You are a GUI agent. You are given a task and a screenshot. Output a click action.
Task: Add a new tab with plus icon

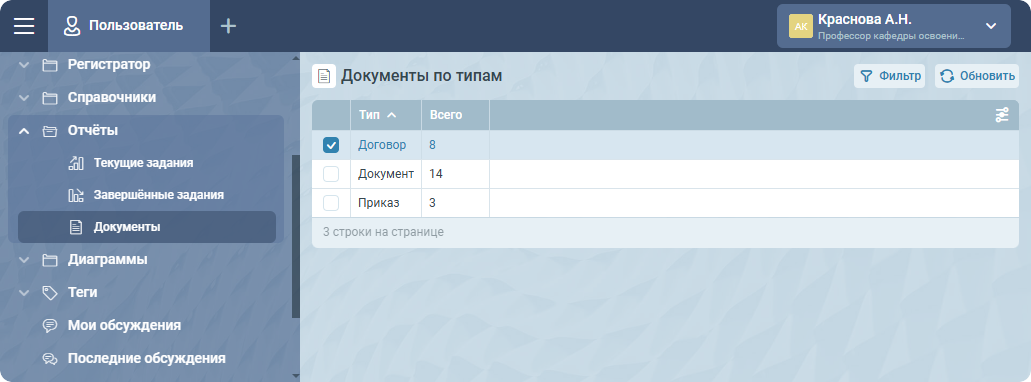228,26
